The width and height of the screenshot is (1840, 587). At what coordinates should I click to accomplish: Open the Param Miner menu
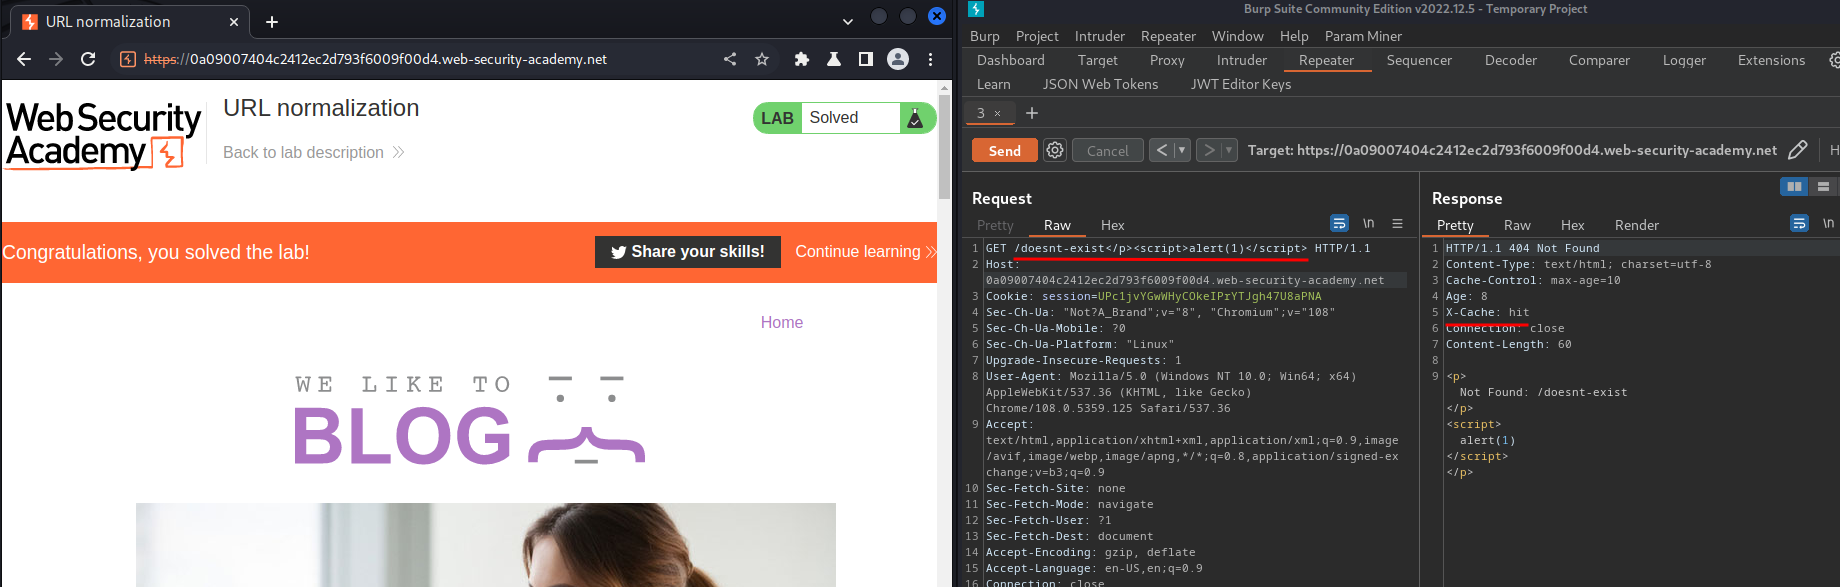point(1363,36)
